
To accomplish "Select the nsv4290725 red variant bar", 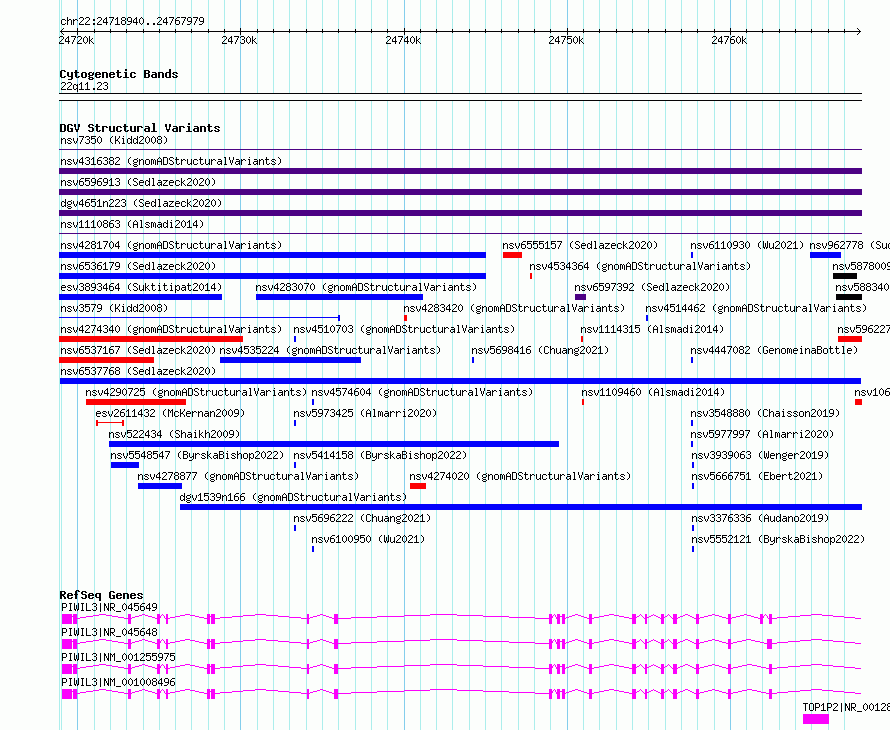I will (x=136, y=402).
